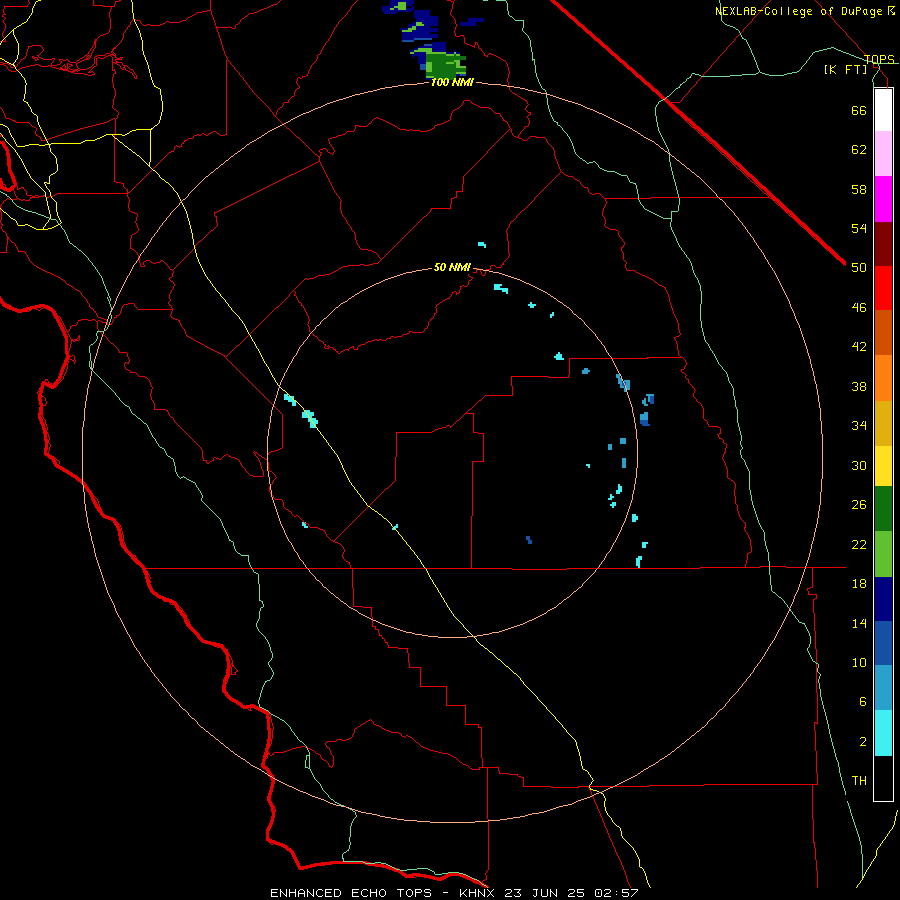
Task: Click the 66 legend value
Action: pyautogui.click(x=859, y=110)
